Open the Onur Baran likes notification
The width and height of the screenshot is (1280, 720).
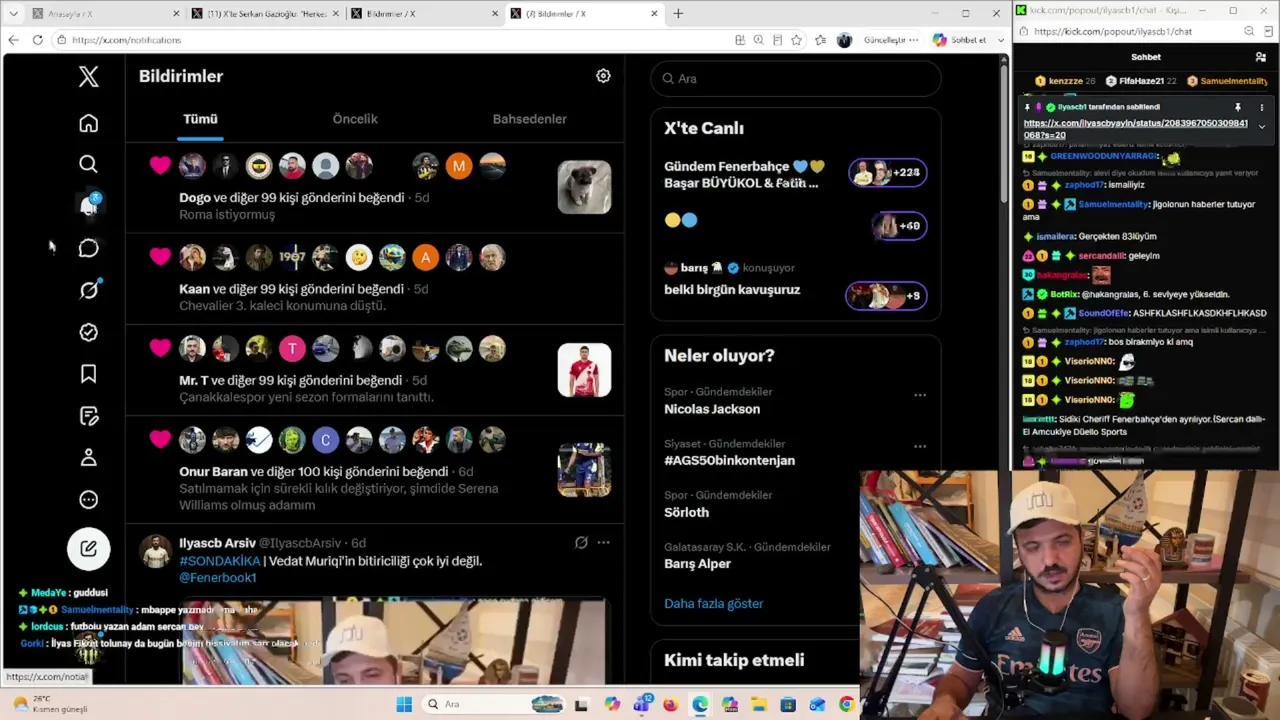click(x=375, y=470)
